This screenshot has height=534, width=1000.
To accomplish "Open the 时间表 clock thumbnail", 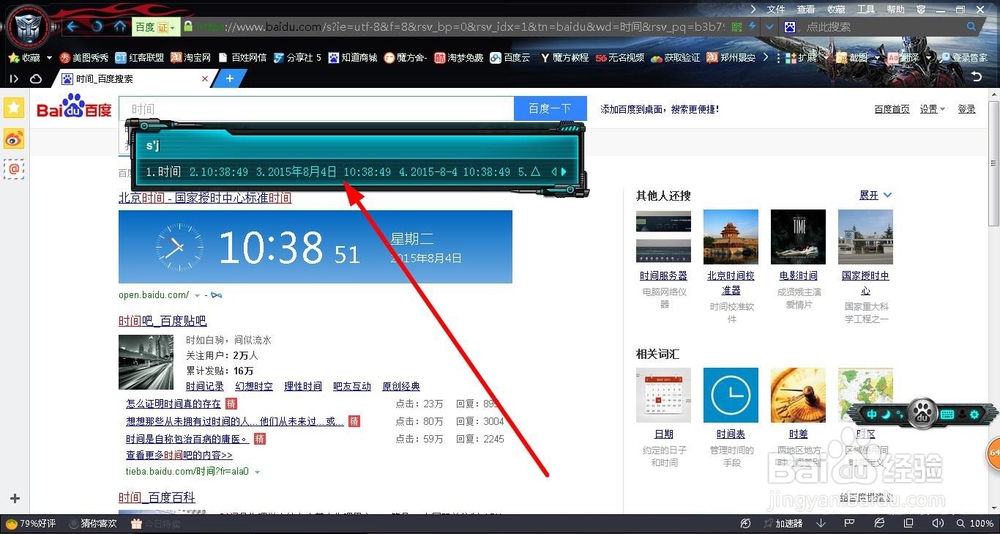I will click(731, 395).
